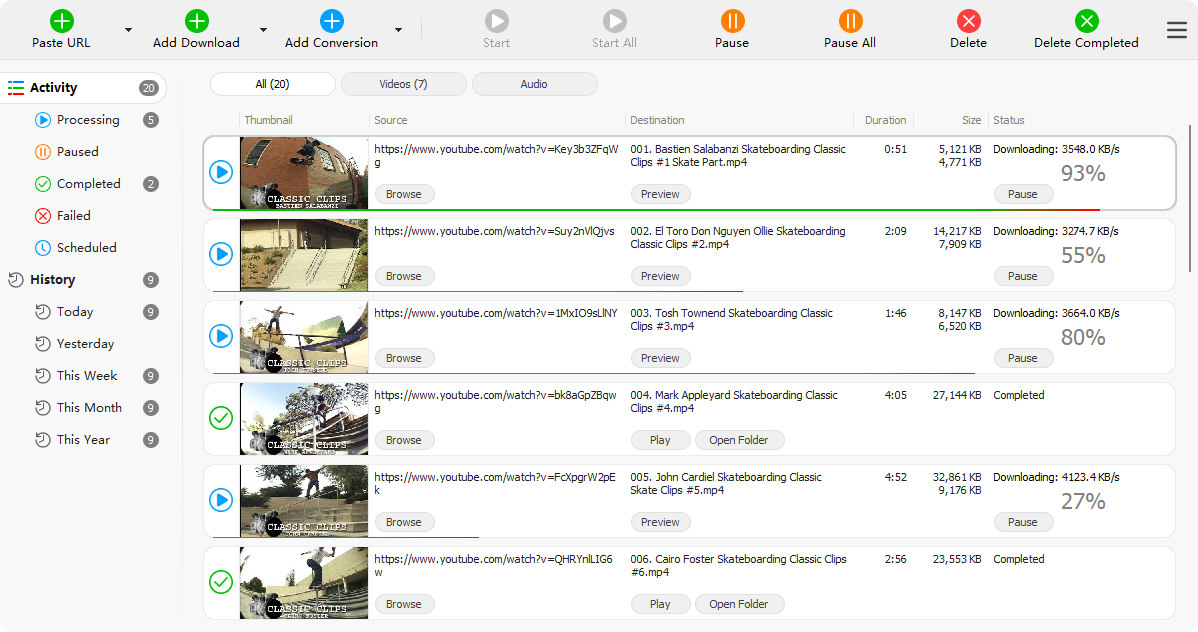
Task: Click the Add Download green plus icon
Action: (196, 20)
